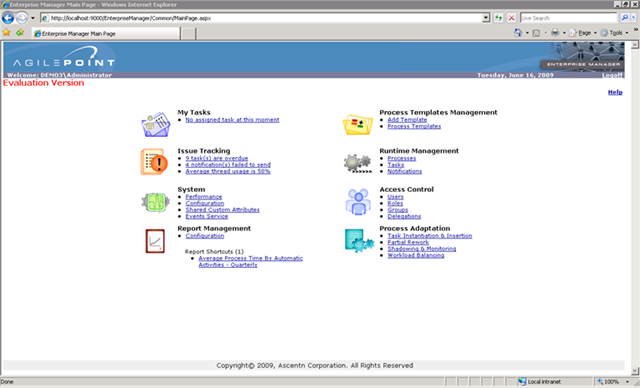Open No assigned task at this moment link

232,120
